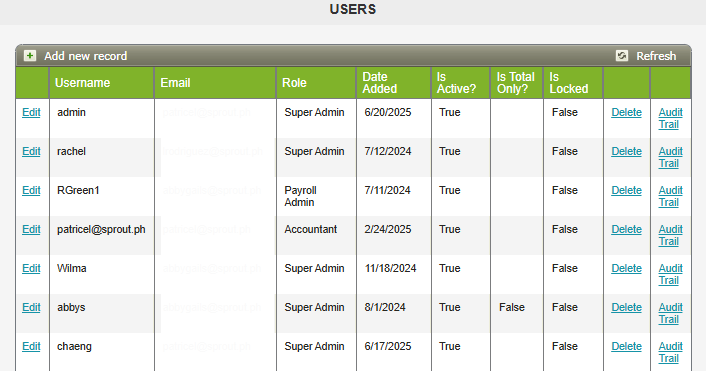Open Audit Trail for RGreen1
The height and width of the screenshot is (371, 706).
[x=670, y=196]
